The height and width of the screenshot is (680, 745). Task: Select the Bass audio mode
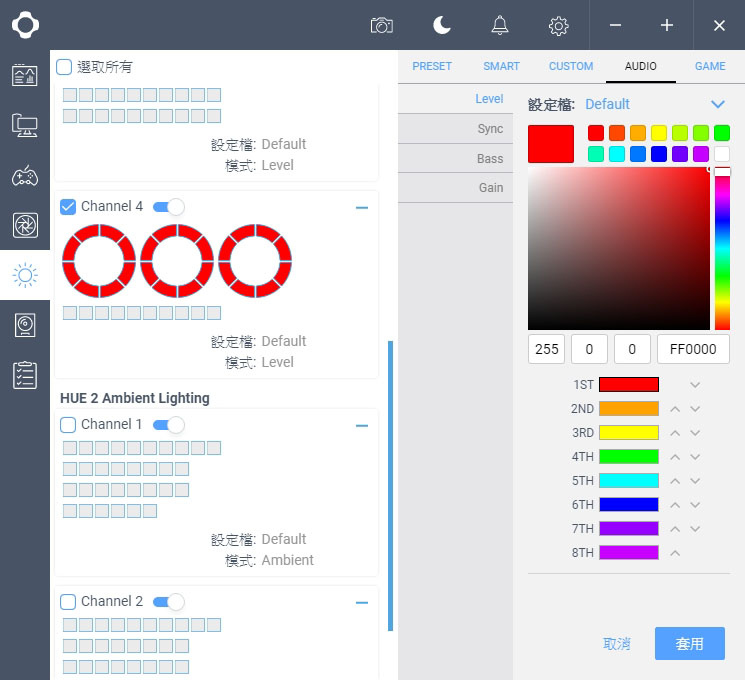click(456, 158)
